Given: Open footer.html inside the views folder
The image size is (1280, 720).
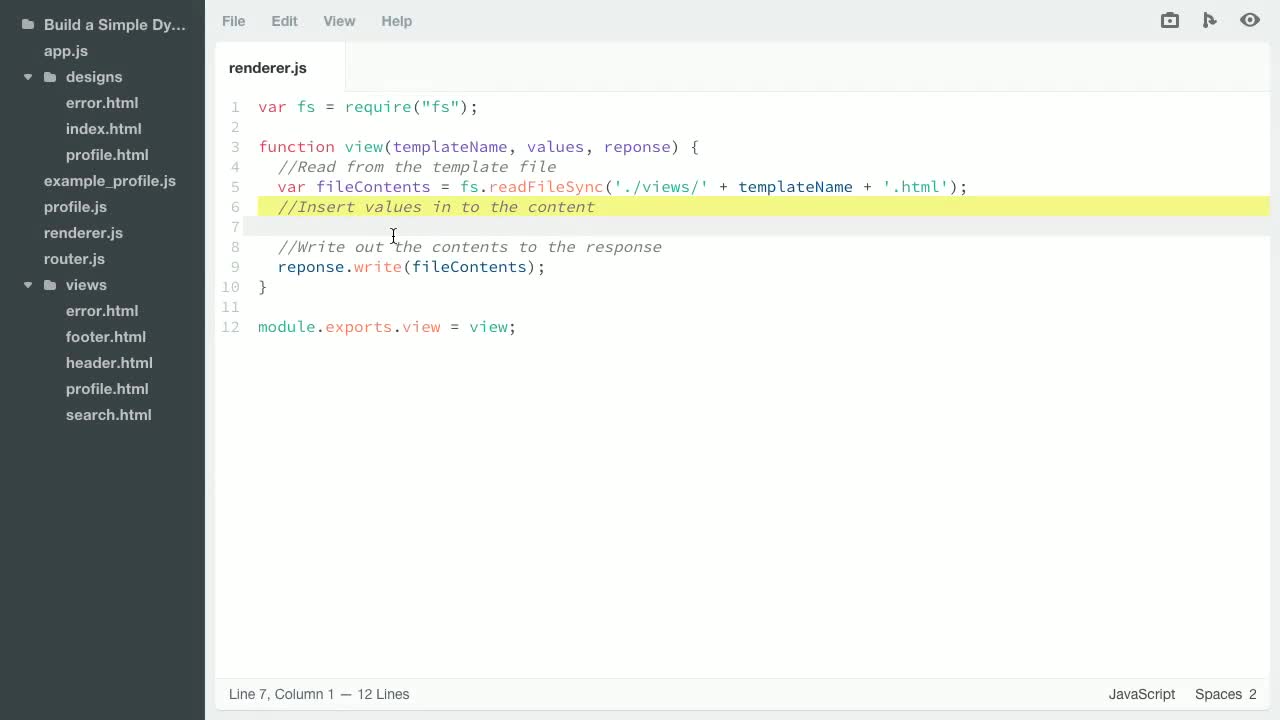Looking at the screenshot, I should pos(105,337).
